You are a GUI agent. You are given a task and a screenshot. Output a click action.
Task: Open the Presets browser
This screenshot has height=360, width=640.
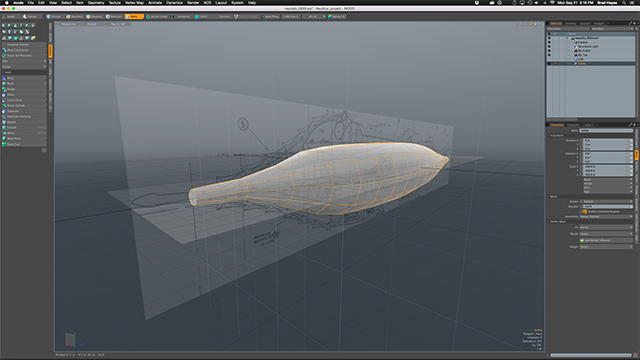tap(31, 17)
